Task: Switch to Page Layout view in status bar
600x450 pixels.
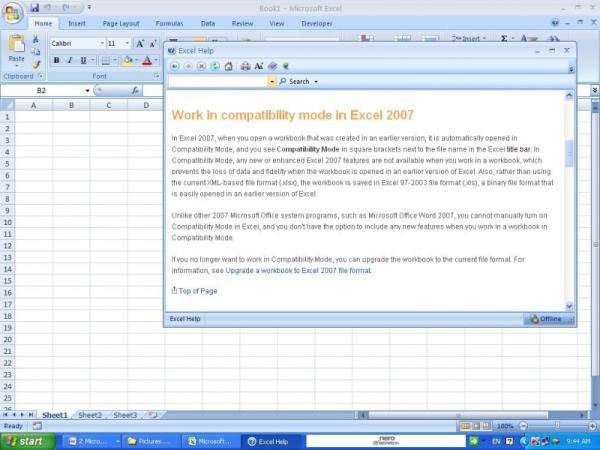Action: coord(476,426)
